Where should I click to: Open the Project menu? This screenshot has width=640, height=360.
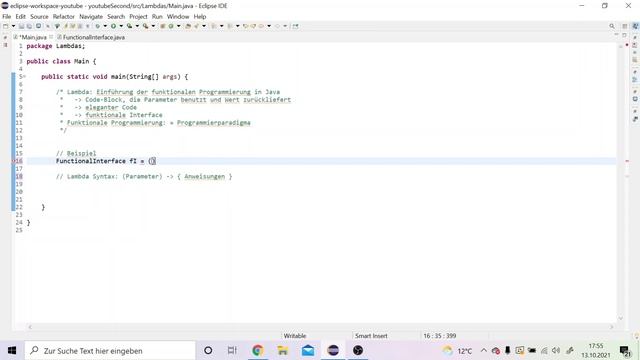[x=138, y=17]
